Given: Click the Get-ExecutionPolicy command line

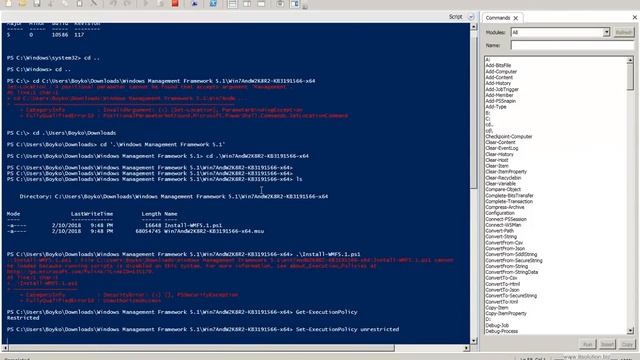Looking at the screenshot, I should (327, 312).
